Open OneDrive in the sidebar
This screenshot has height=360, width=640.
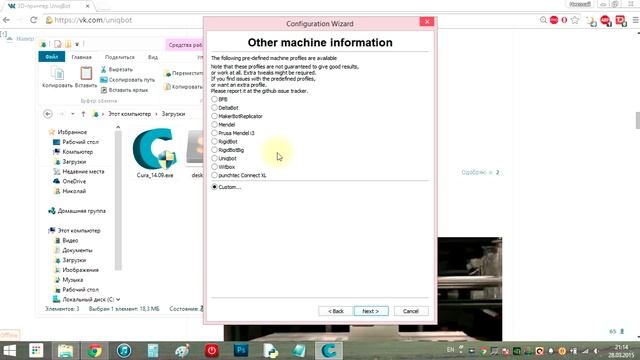coord(70,181)
